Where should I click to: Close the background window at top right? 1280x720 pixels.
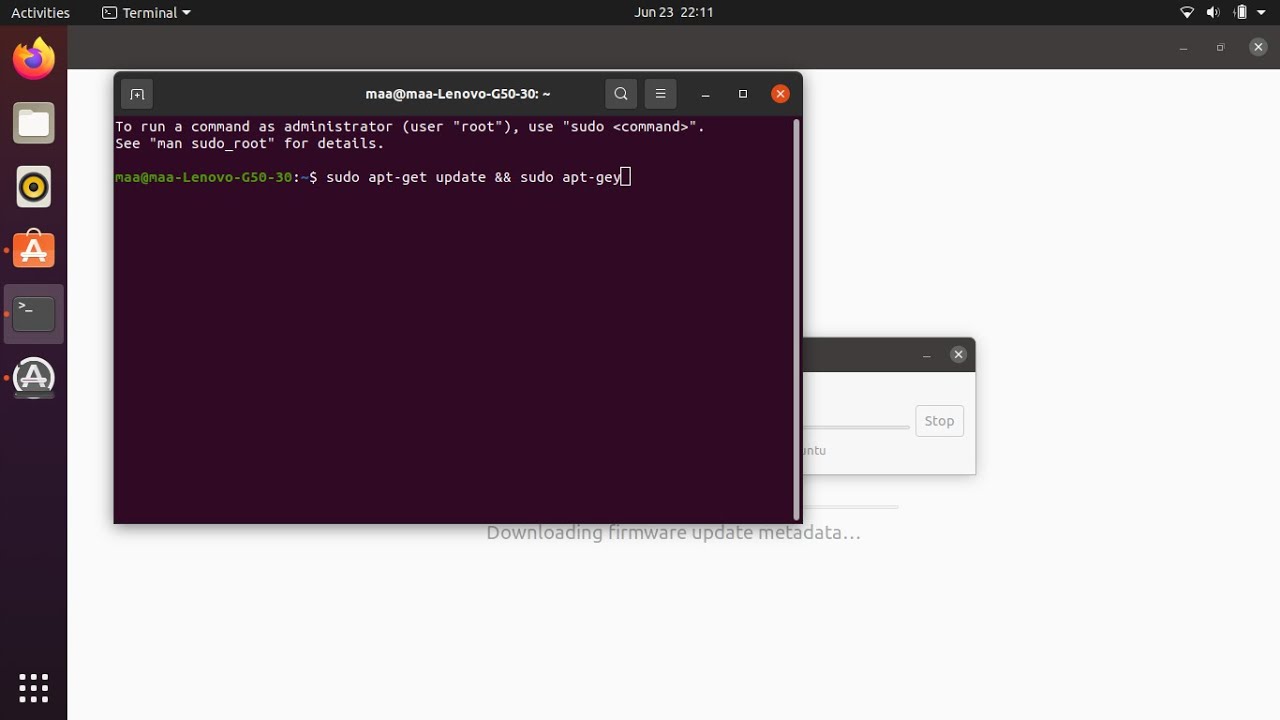(x=1259, y=47)
